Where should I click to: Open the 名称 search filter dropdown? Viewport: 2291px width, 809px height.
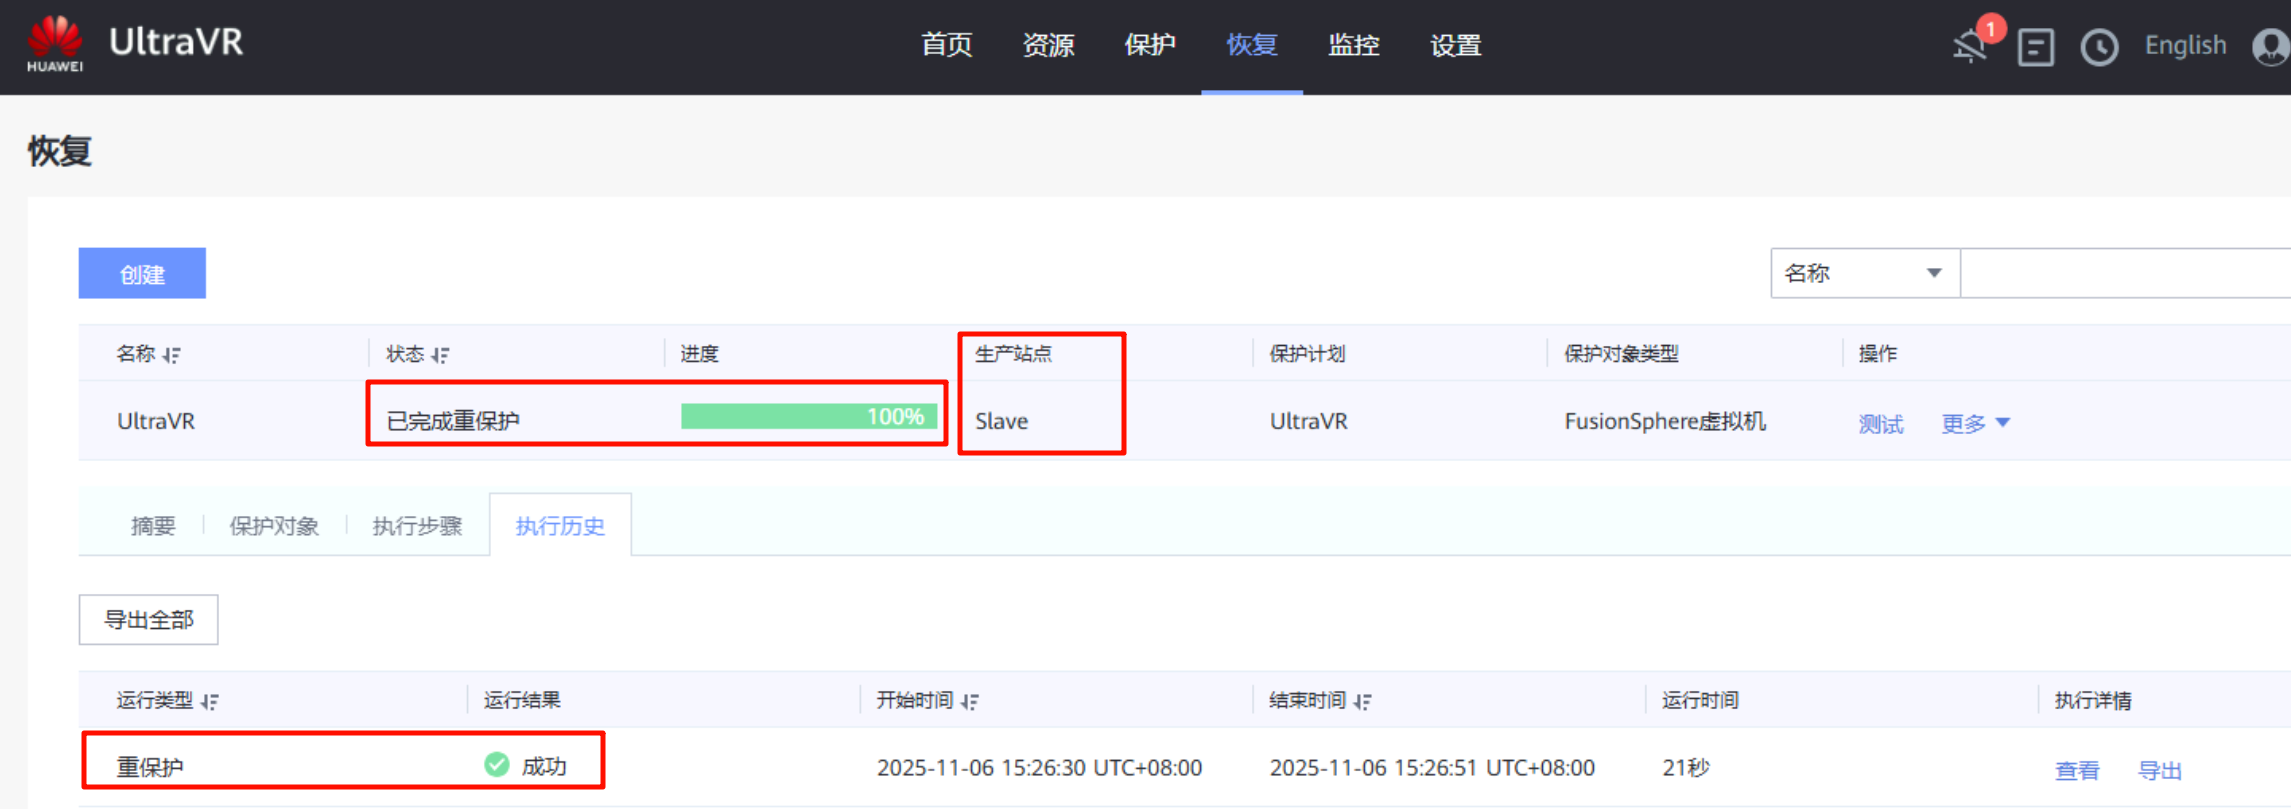[x=1864, y=273]
